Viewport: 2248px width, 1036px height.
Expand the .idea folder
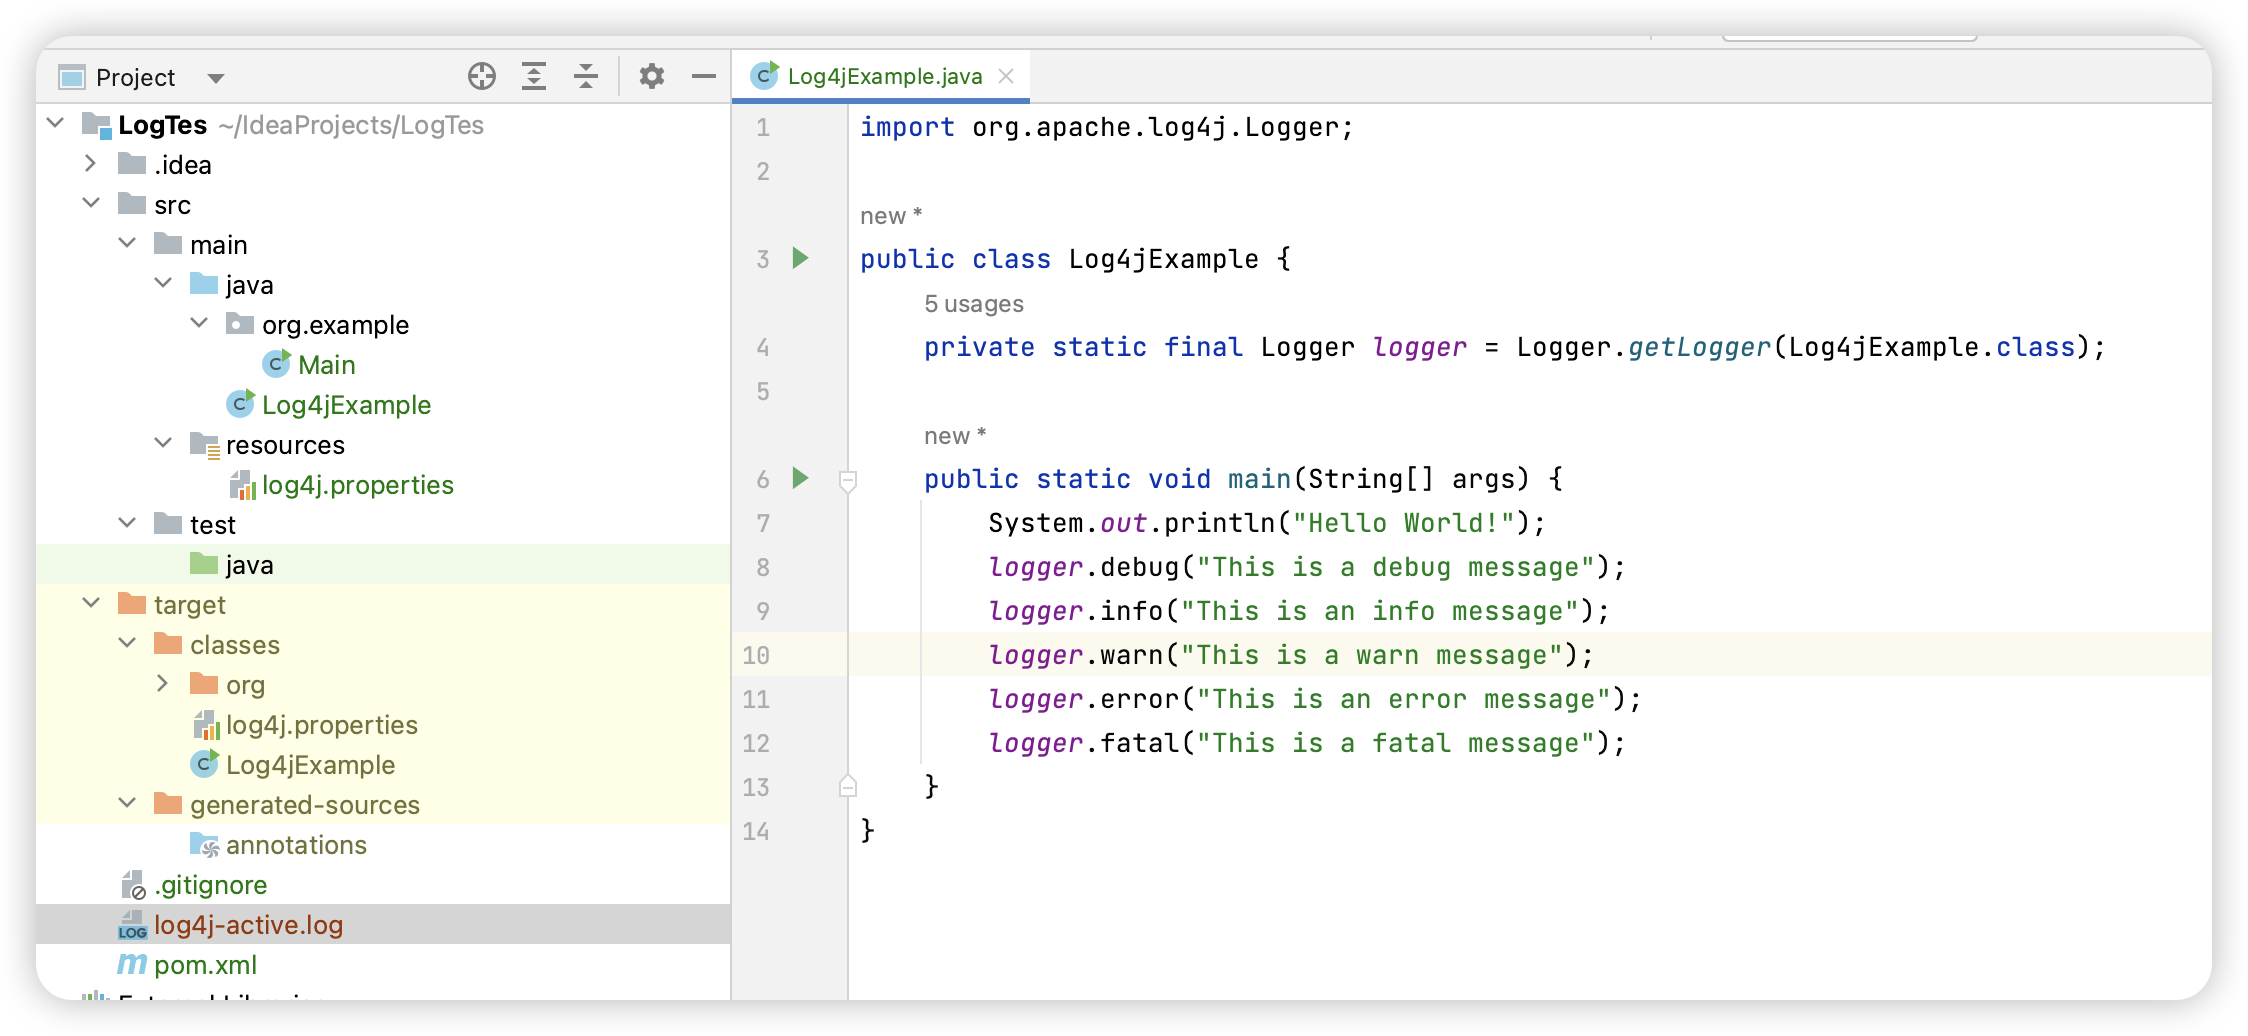(91, 164)
